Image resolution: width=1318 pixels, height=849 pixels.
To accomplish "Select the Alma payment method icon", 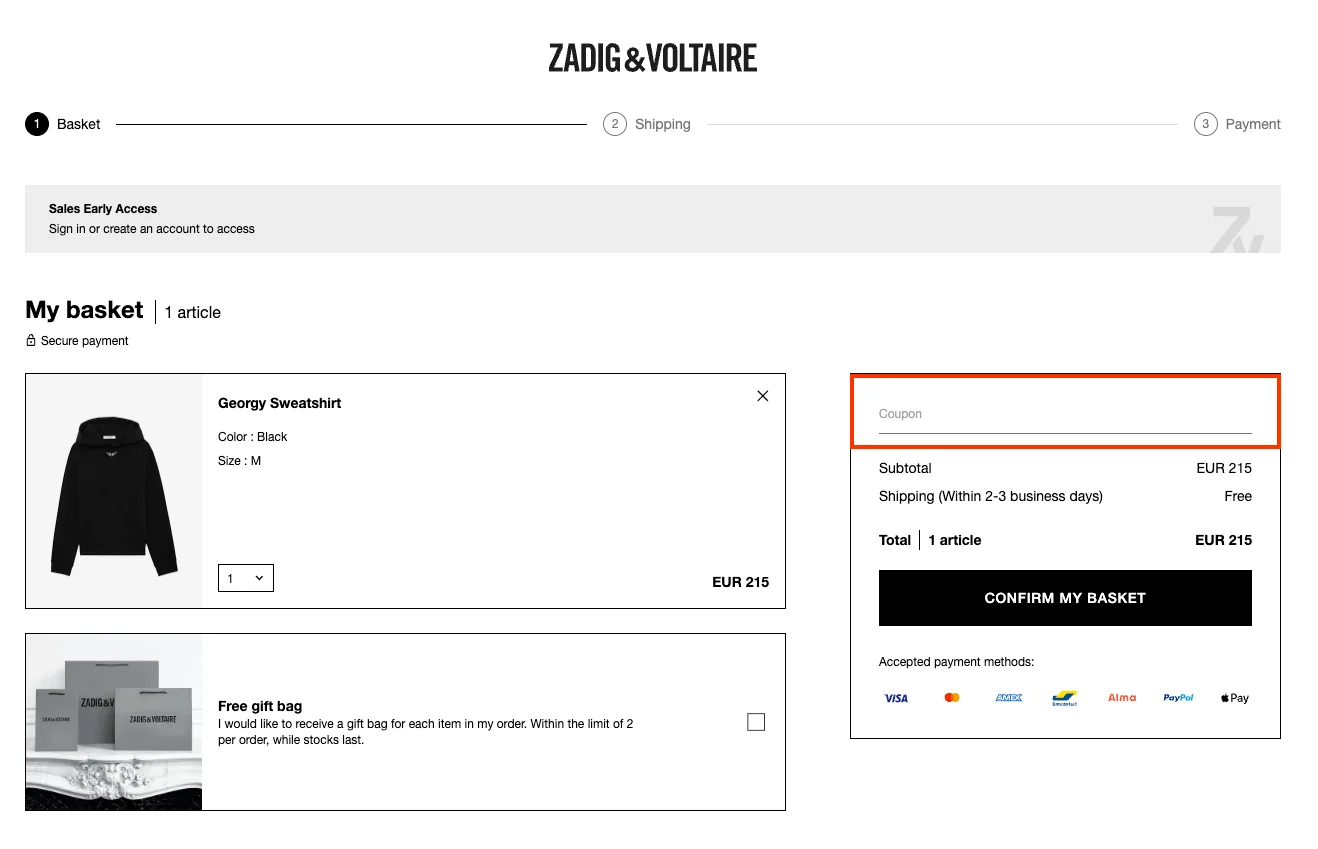I will [1121, 697].
